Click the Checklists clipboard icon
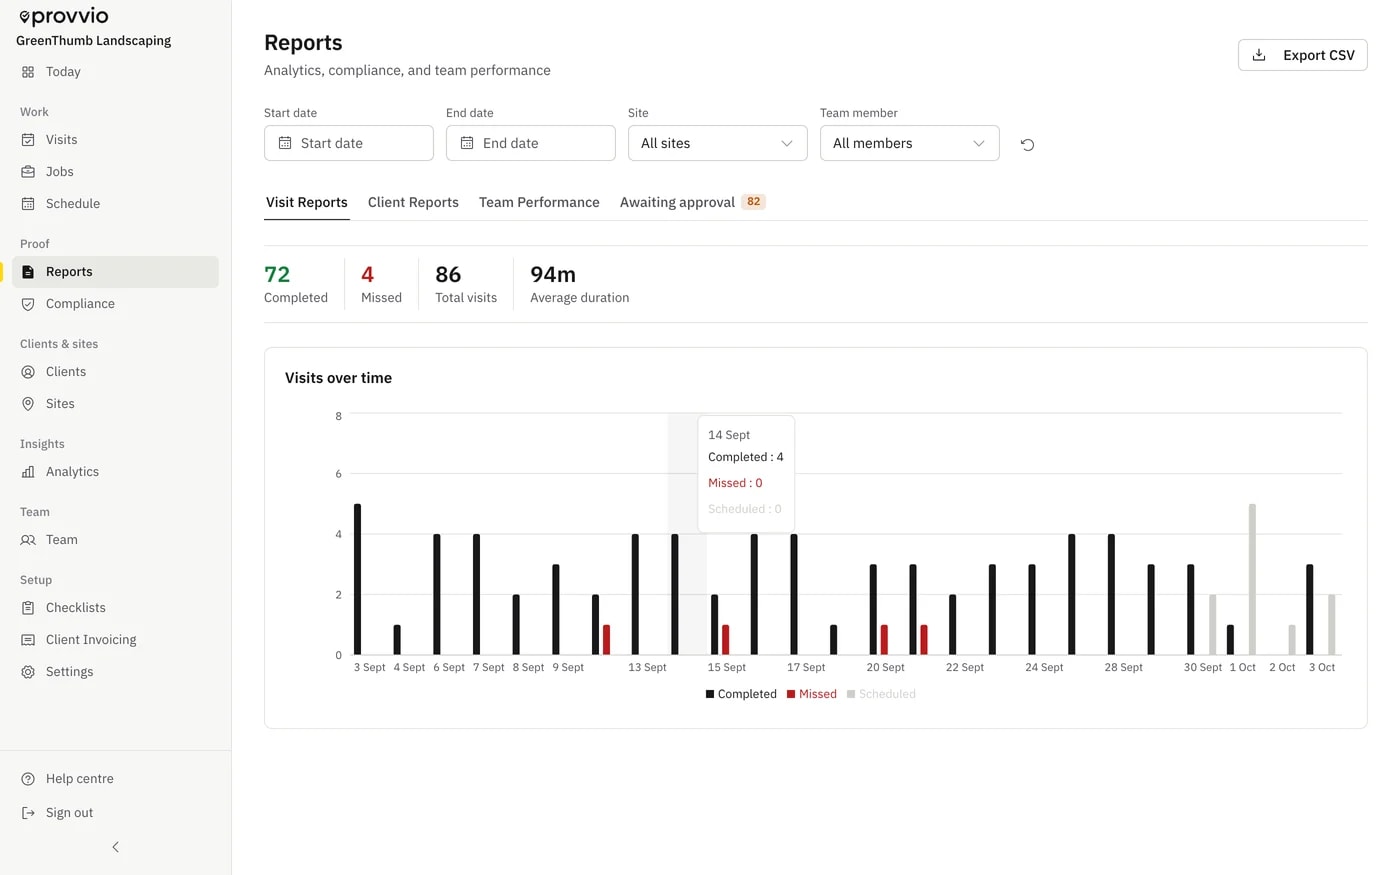 coord(28,608)
